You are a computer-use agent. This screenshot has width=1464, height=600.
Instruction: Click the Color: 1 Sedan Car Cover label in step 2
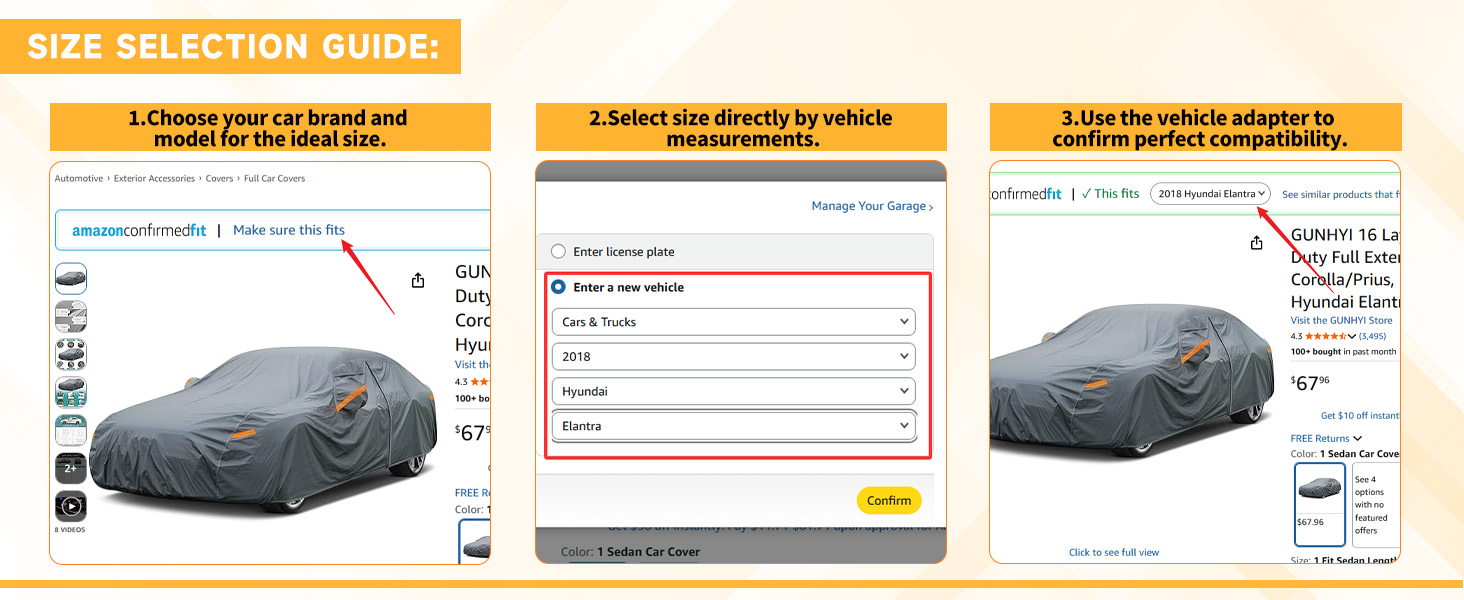click(630, 552)
